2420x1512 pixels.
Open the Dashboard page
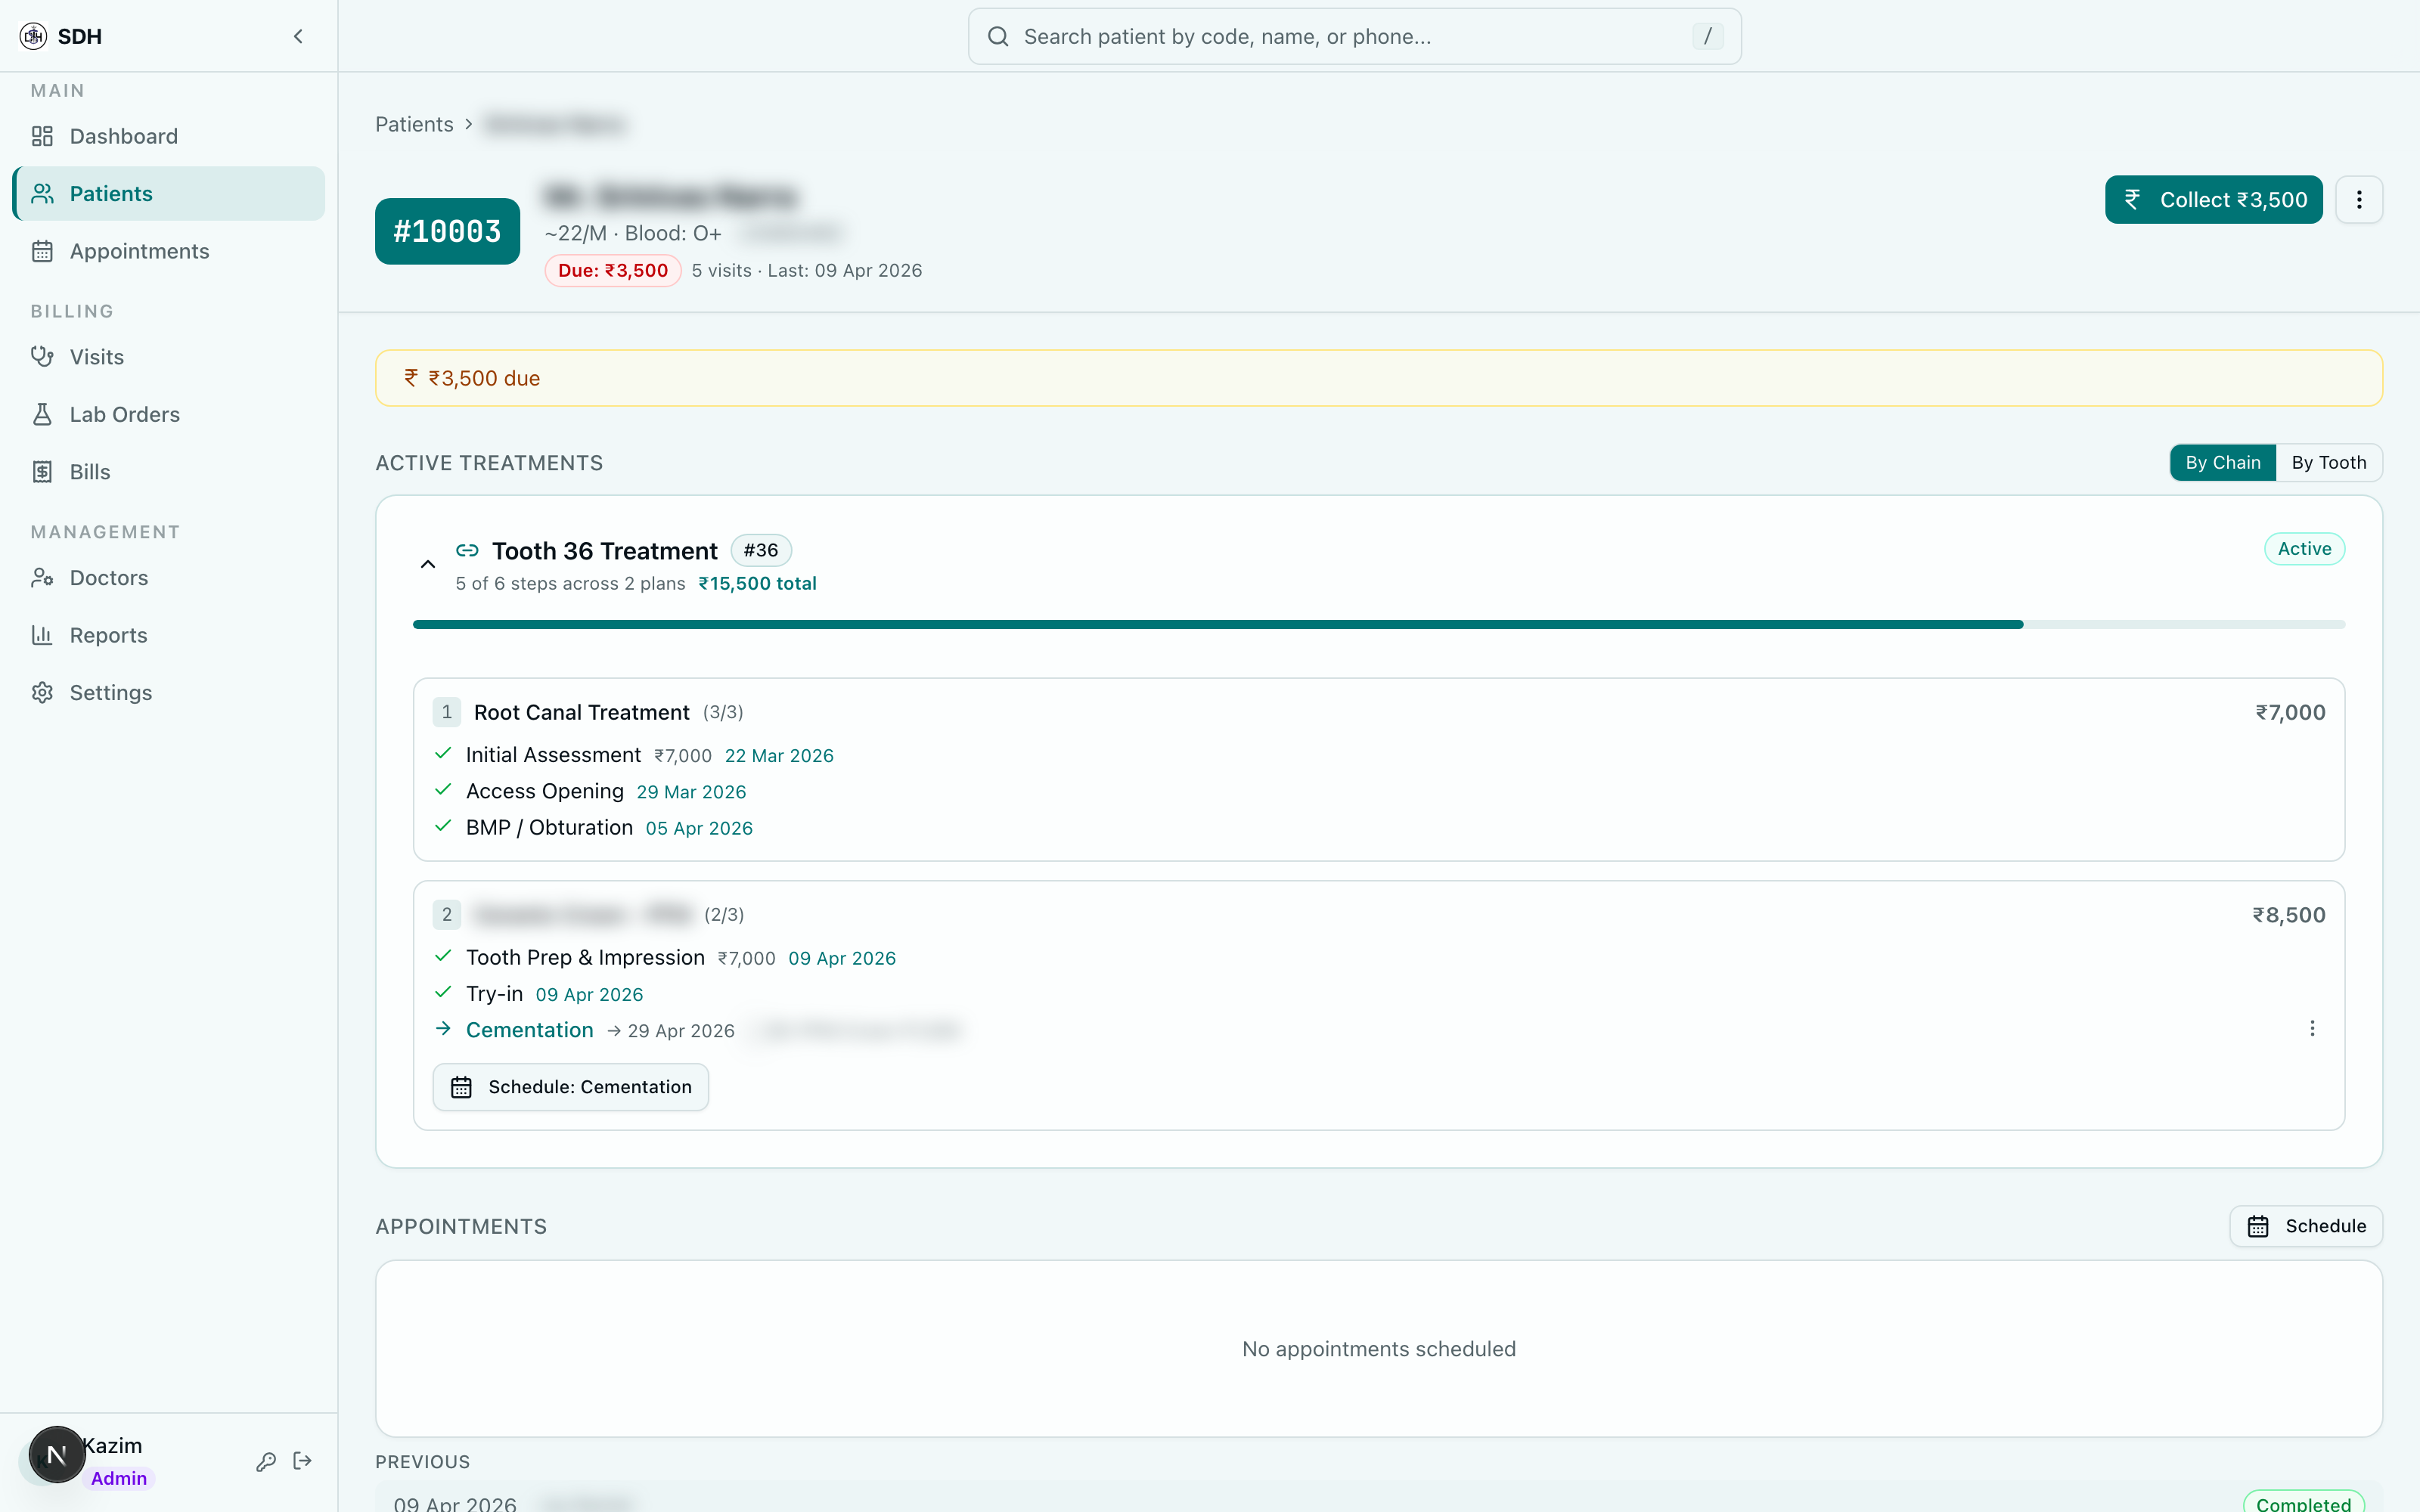click(x=168, y=136)
